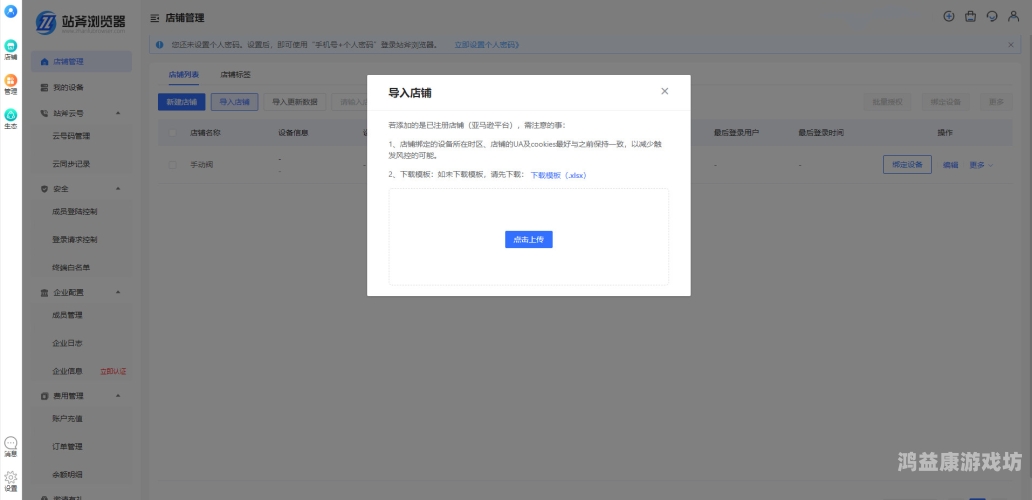Image resolution: width=1032 pixels, height=500 pixels.
Task: Open the 更多 button in the top toolbar
Action: pyautogui.click(x=996, y=102)
